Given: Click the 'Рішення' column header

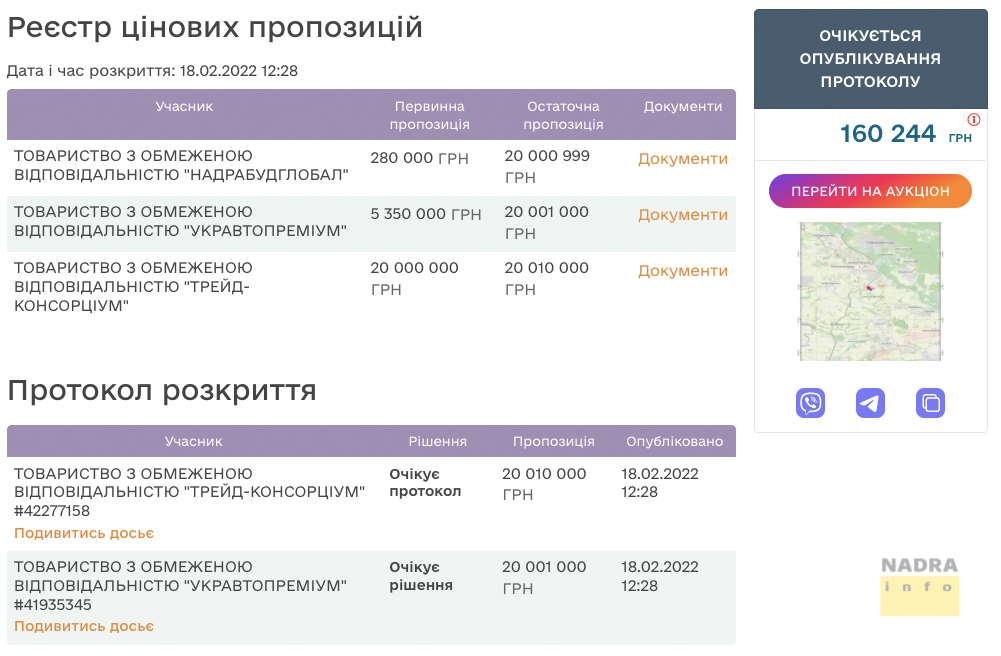Looking at the screenshot, I should point(437,441).
